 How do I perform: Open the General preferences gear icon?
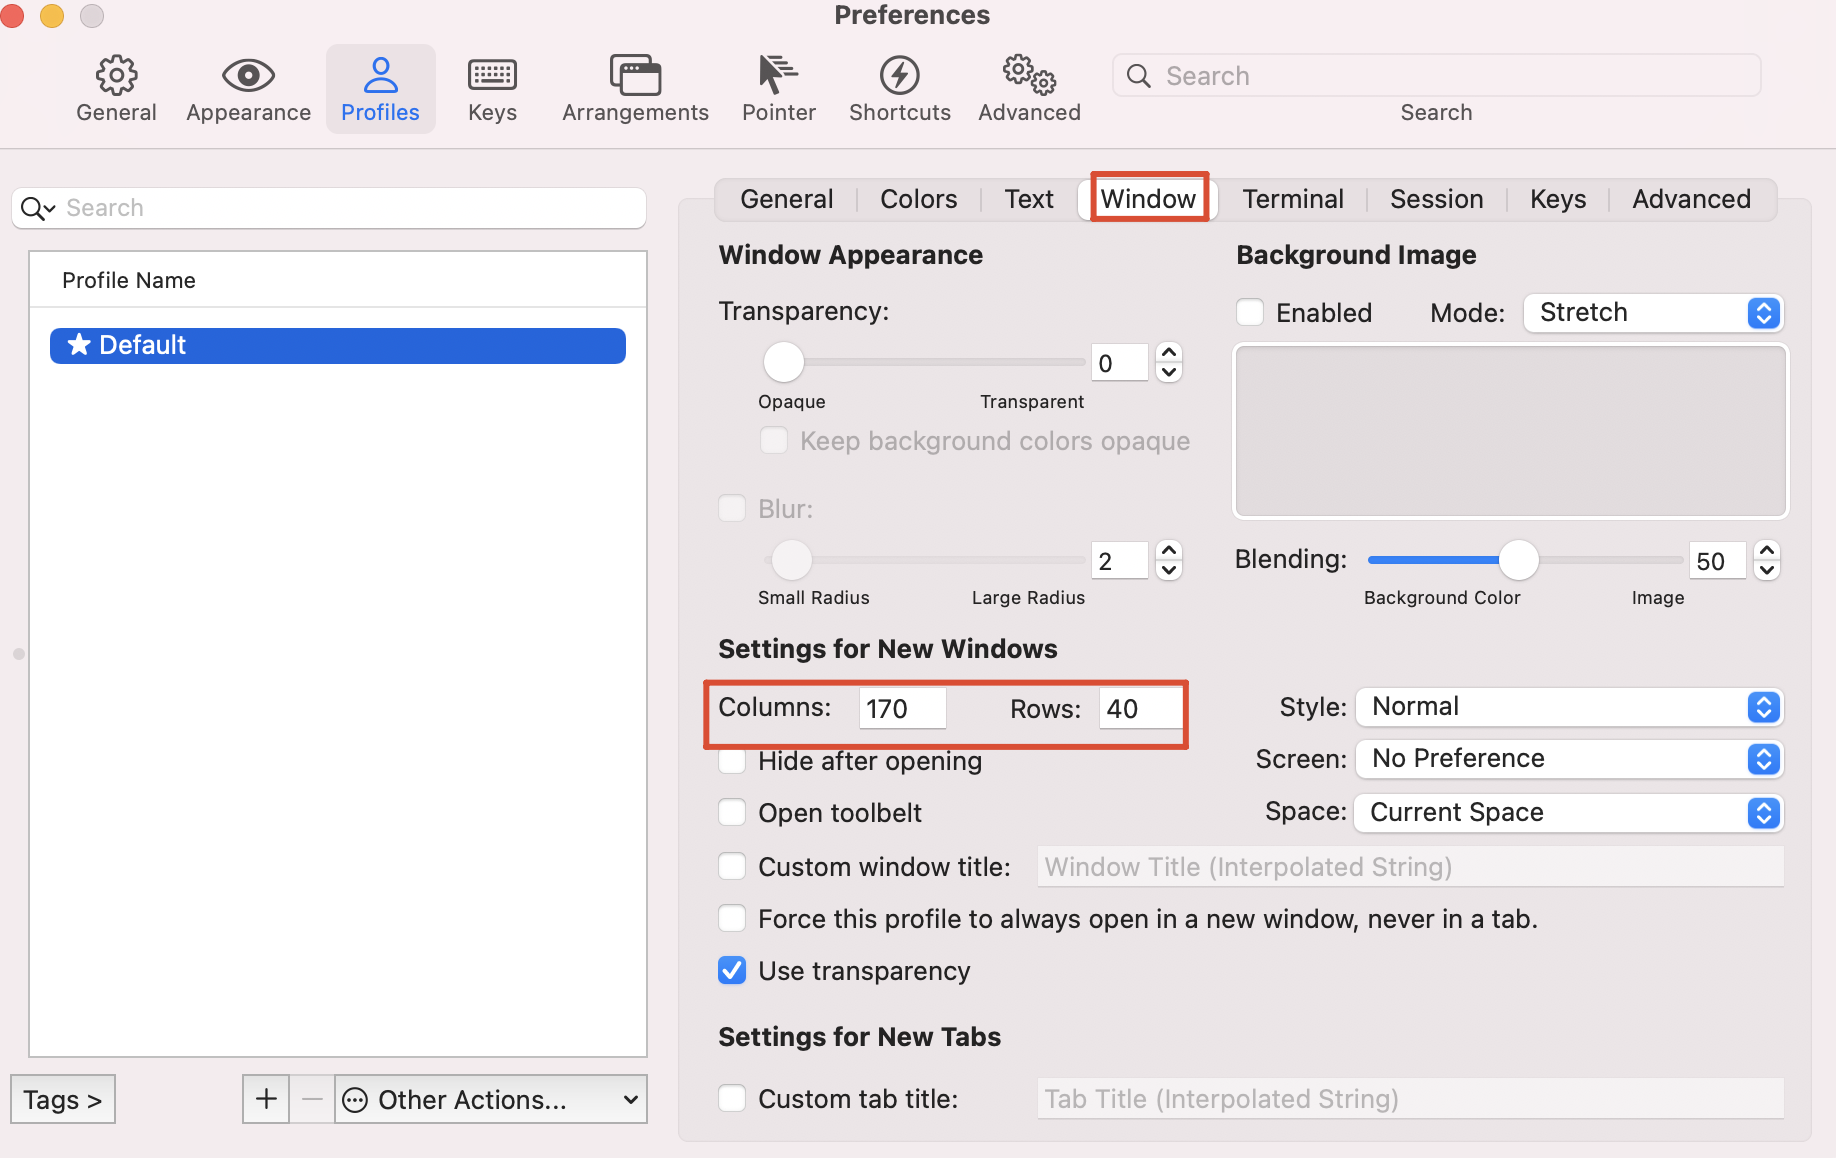[116, 76]
